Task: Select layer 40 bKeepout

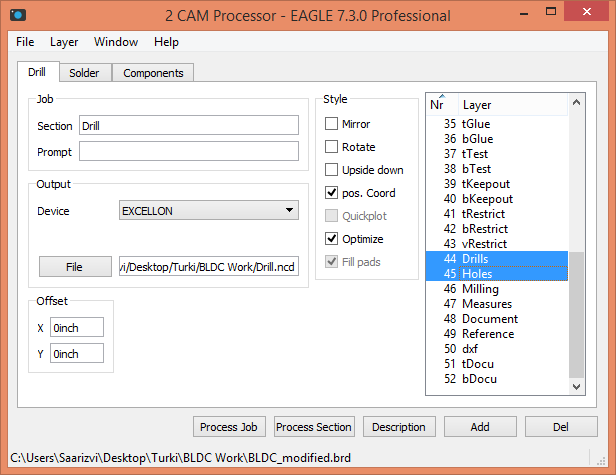Action: coord(497,199)
